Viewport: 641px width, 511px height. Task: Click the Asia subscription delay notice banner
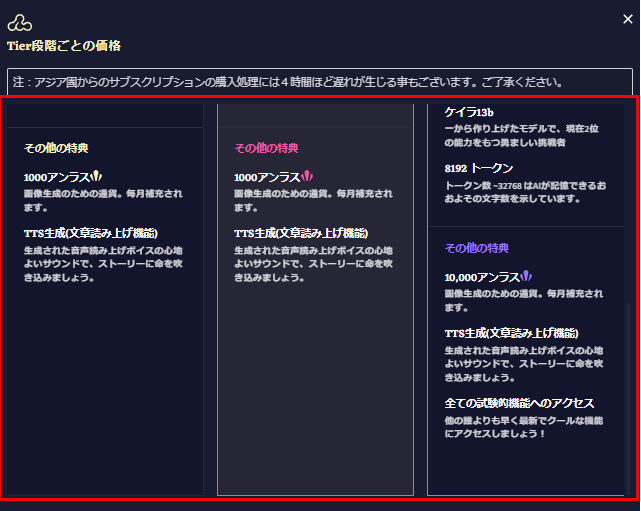[x=320, y=82]
